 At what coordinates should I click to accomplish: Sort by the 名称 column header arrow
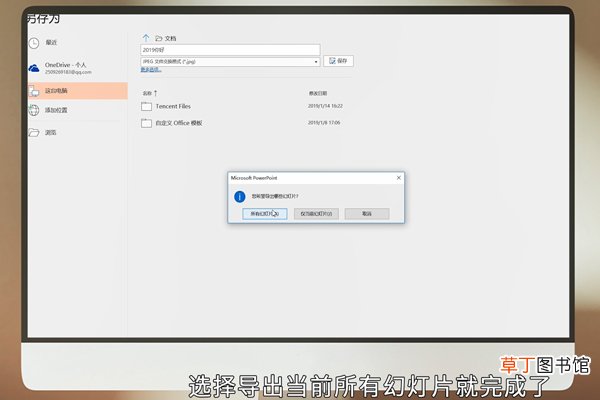156,93
